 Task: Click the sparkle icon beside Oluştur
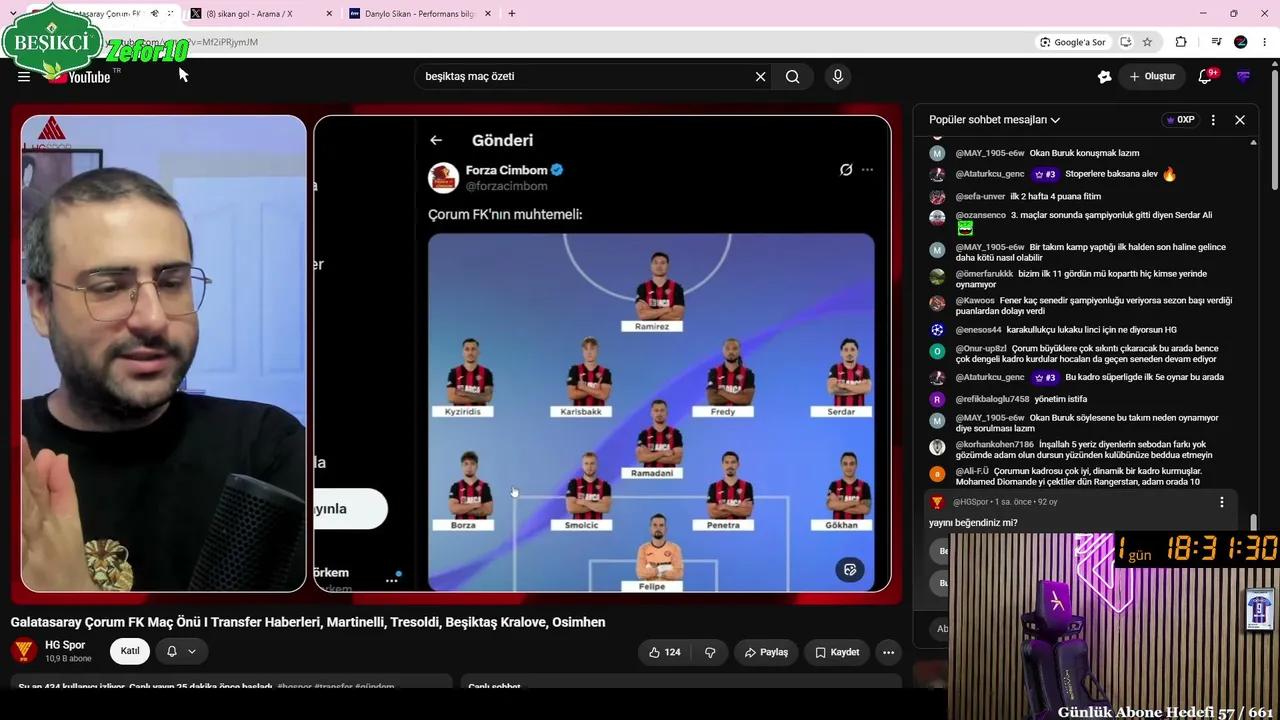(1105, 77)
